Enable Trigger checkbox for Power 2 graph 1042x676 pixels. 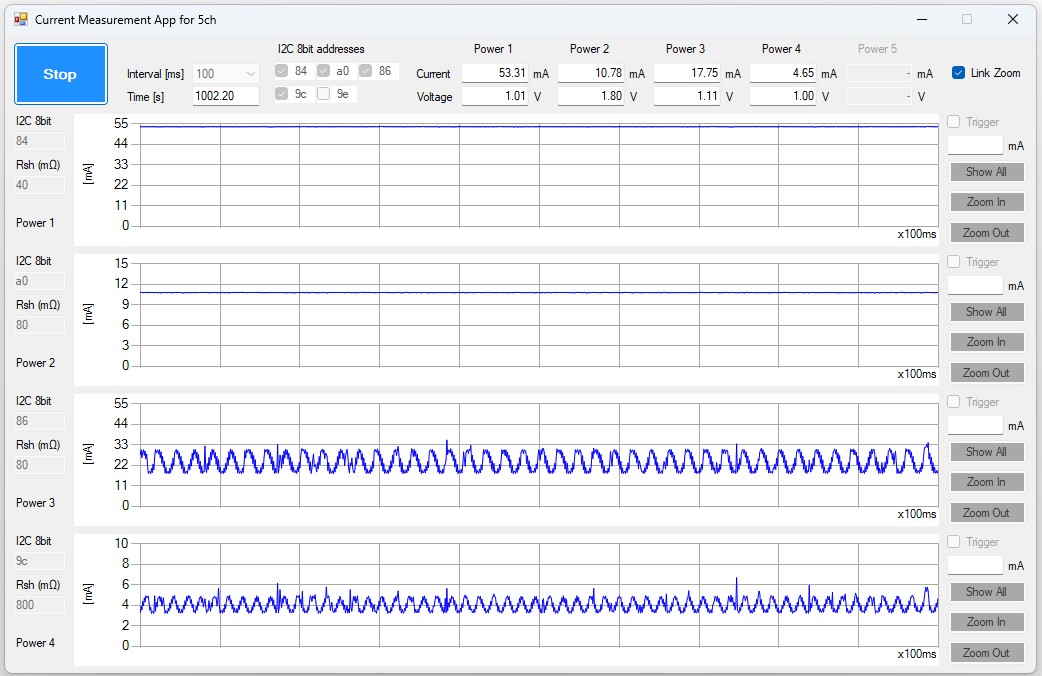(x=954, y=262)
